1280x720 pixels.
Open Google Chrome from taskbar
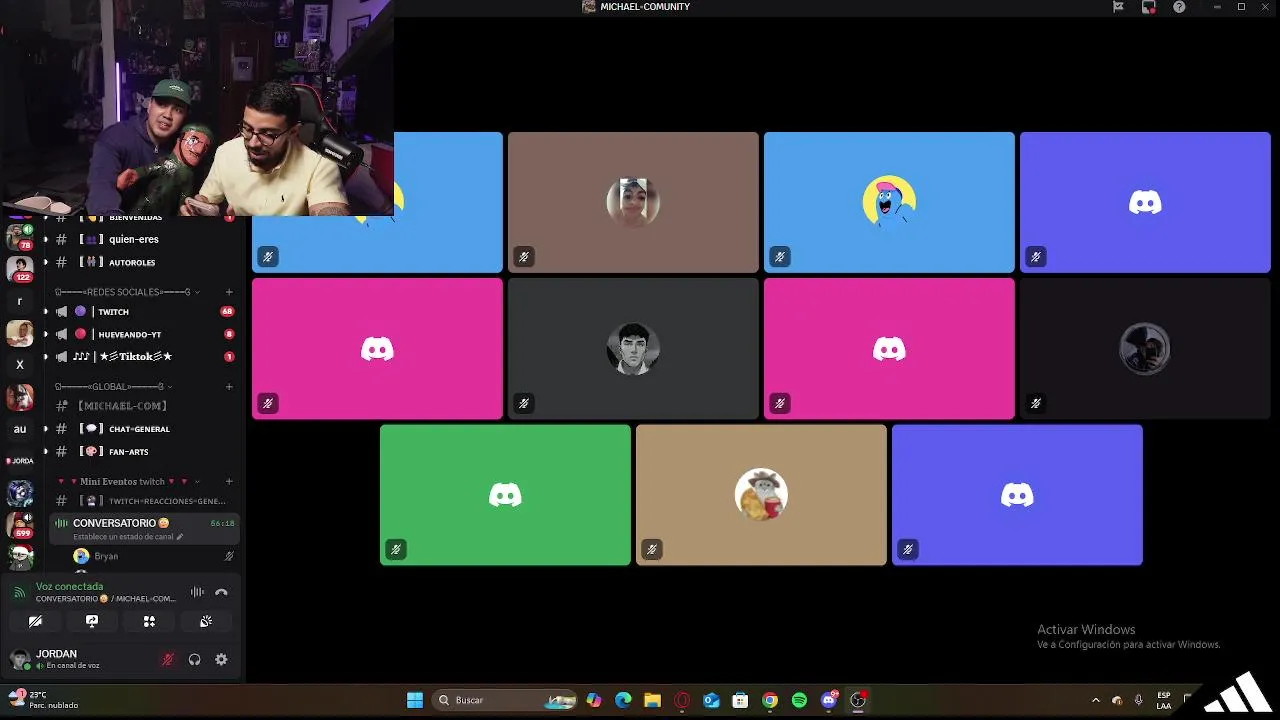click(770, 700)
